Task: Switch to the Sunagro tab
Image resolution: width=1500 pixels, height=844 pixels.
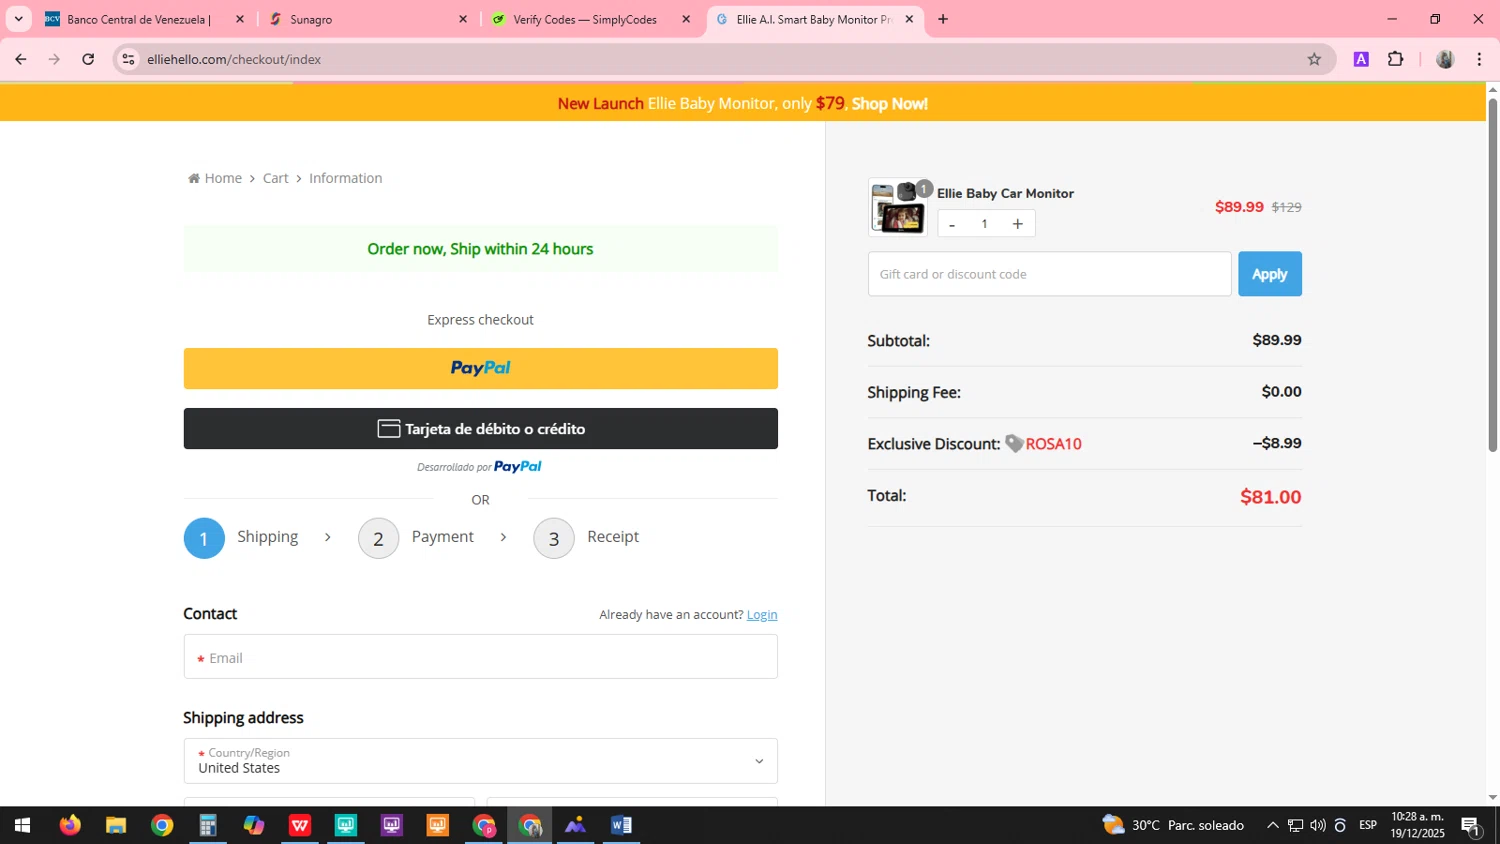Action: (368, 19)
